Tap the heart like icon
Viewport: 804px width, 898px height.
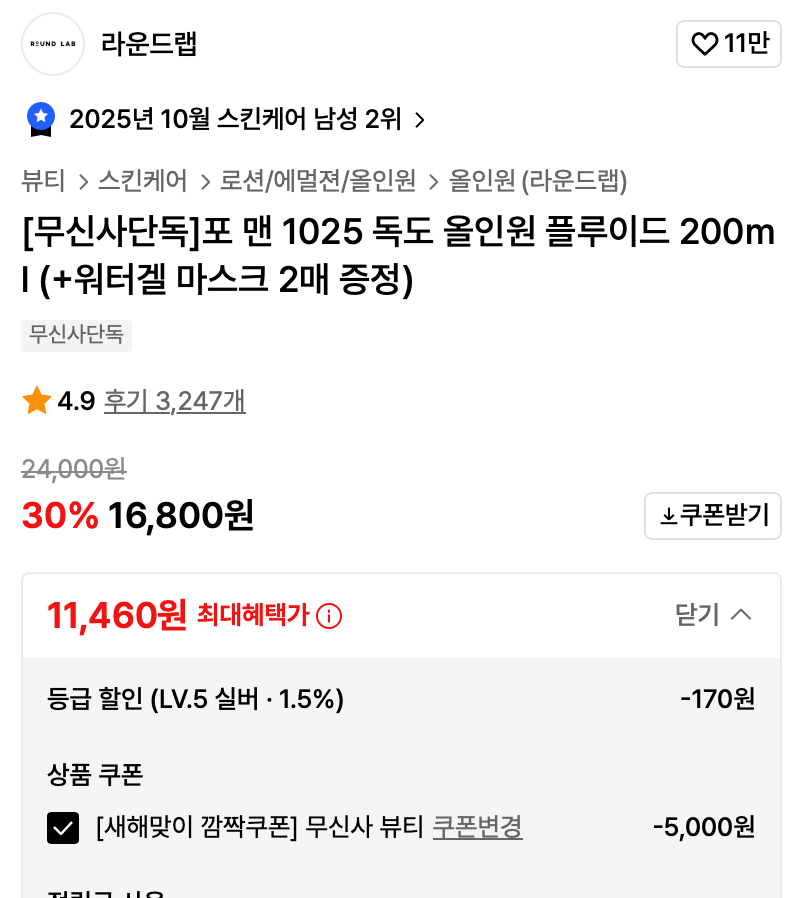pos(705,44)
